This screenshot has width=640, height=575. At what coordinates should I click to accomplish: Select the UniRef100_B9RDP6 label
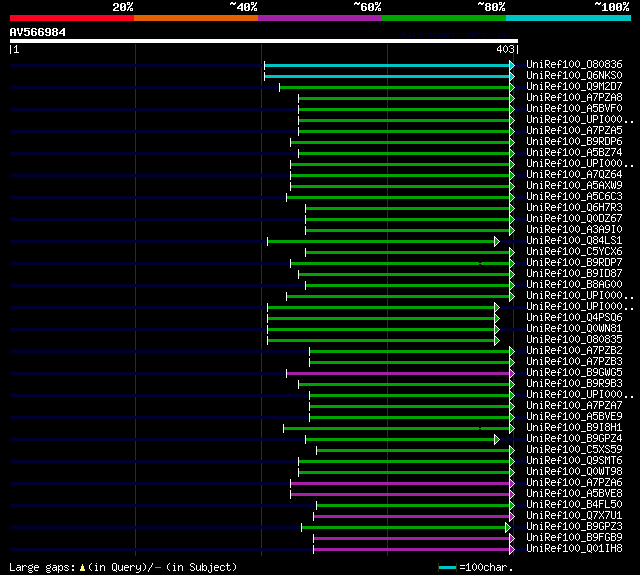[x=574, y=142]
